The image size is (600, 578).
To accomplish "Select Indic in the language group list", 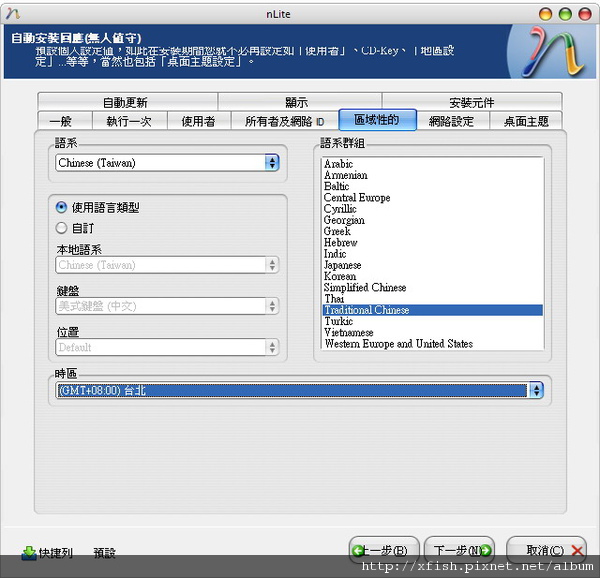I will point(432,254).
